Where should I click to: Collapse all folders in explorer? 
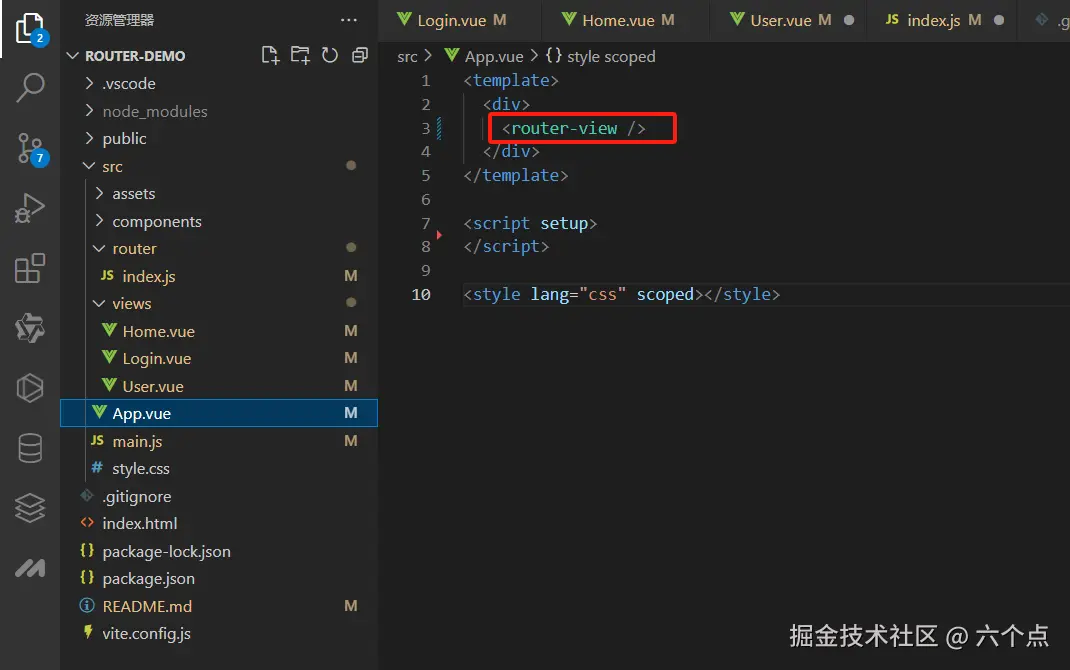pyautogui.click(x=360, y=55)
